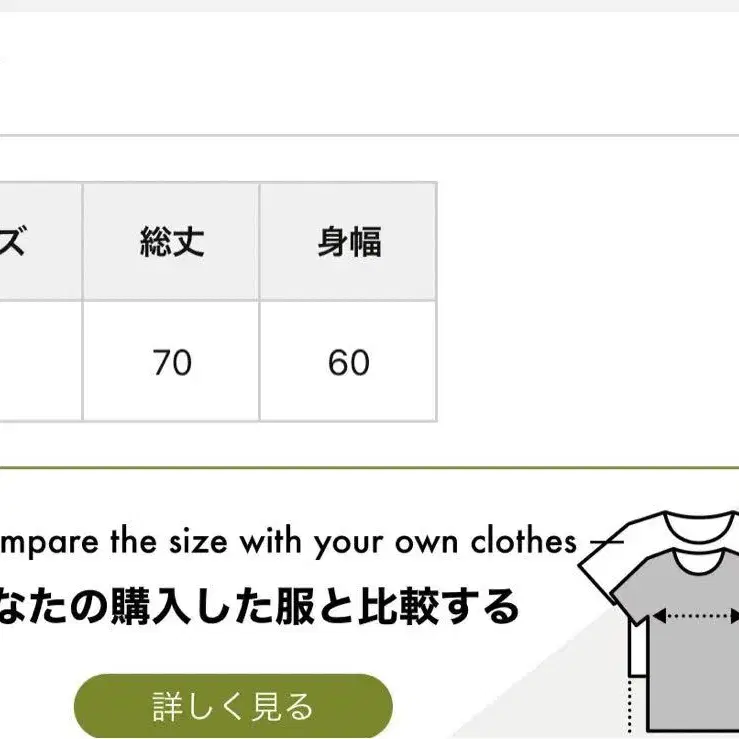This screenshot has height=739, width=739.
Task: Click the green 詳しく見る button
Action: click(x=233, y=706)
